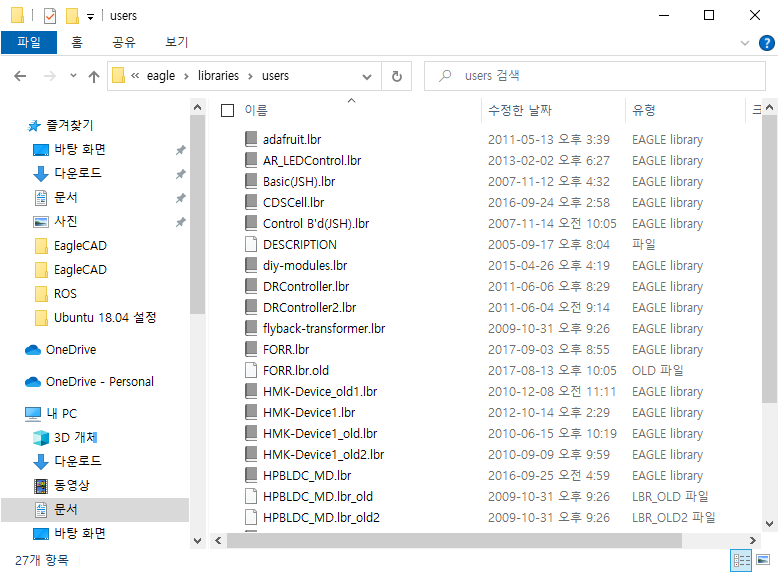Select the Basic(JSH).lbr file icon
Image resolution: width=779 pixels, height=573 pixels.
[251, 181]
